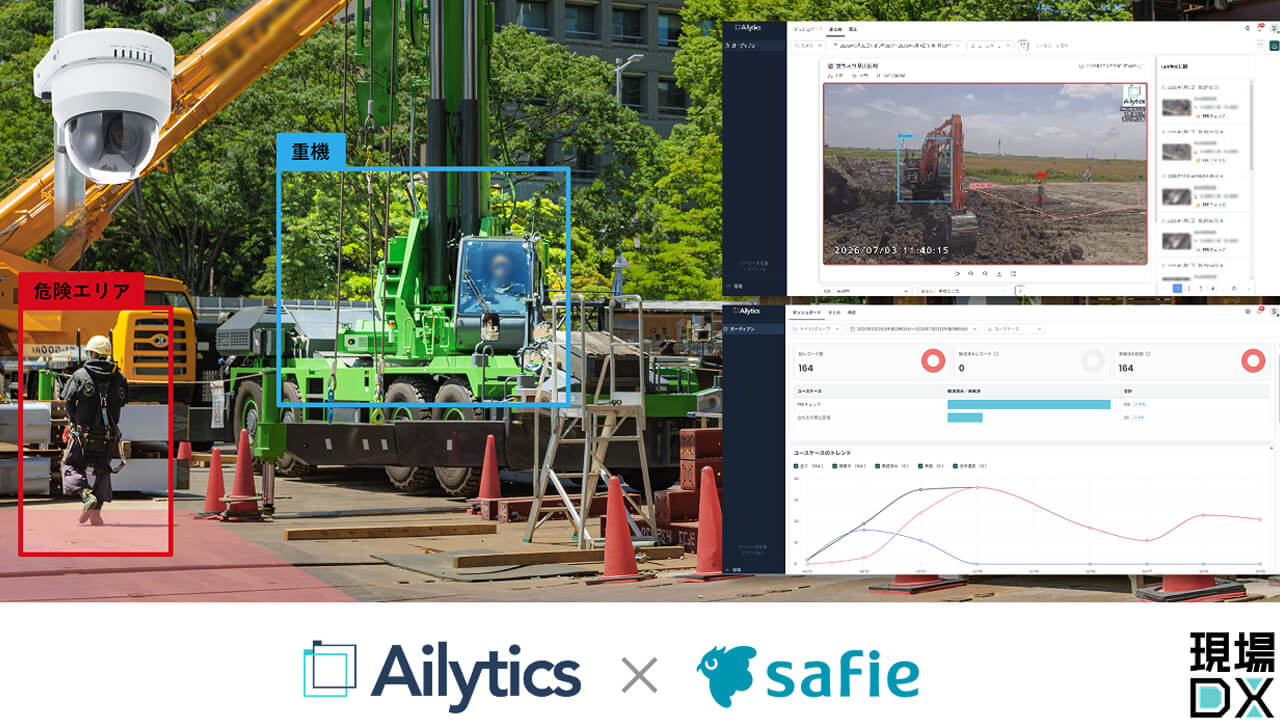The width and height of the screenshot is (1280, 720).
Task: Select first tab in video window
Action: click(x=808, y=29)
